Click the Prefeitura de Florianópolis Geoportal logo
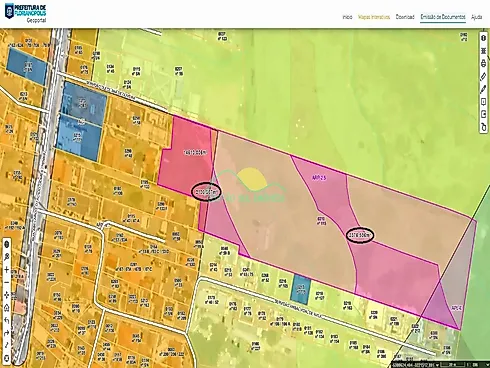The height and width of the screenshot is (368, 490). tap(25, 13)
